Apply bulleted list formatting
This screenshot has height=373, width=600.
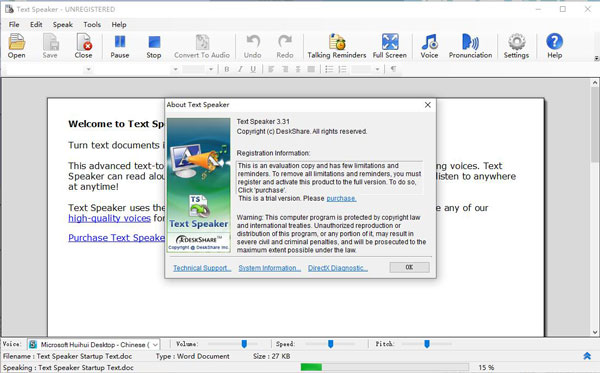coord(329,69)
